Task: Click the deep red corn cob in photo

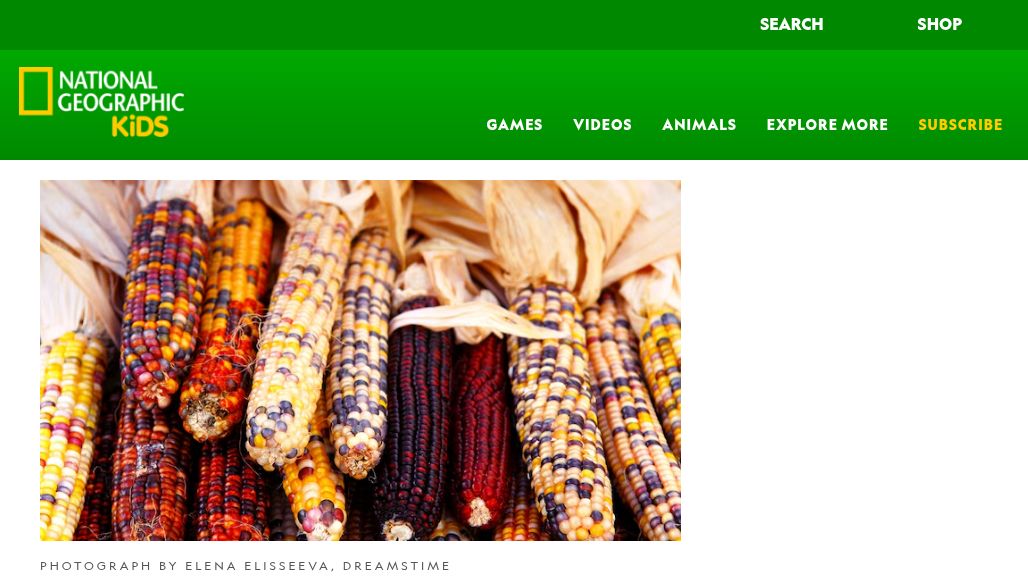Action: [482, 429]
